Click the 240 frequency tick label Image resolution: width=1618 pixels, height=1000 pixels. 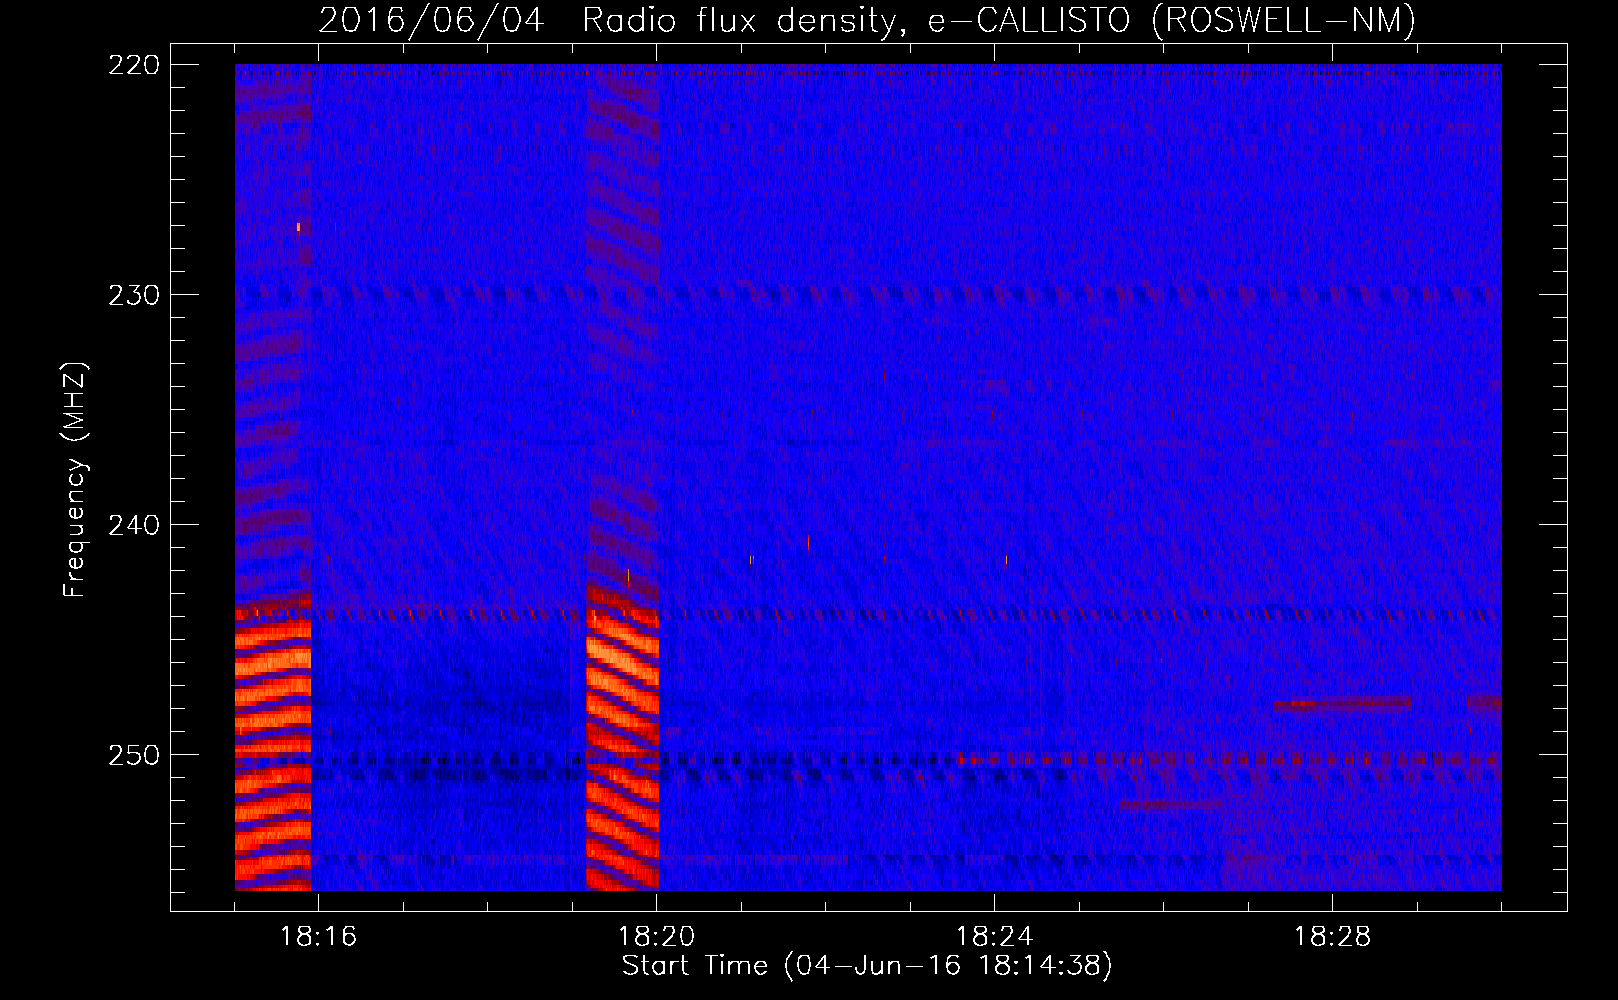coord(133,525)
